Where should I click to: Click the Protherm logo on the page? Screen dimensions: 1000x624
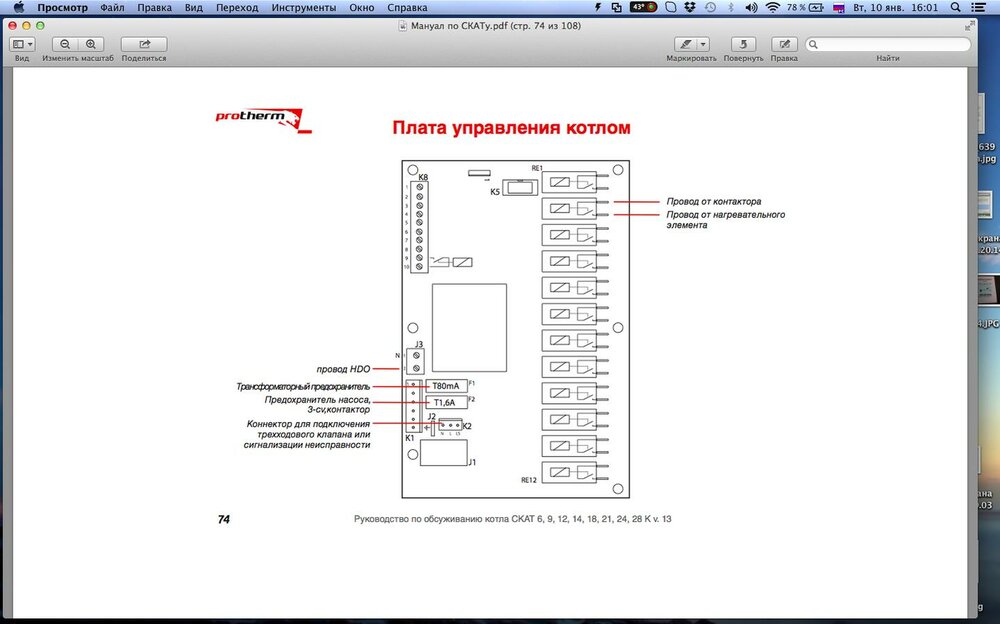[x=263, y=119]
